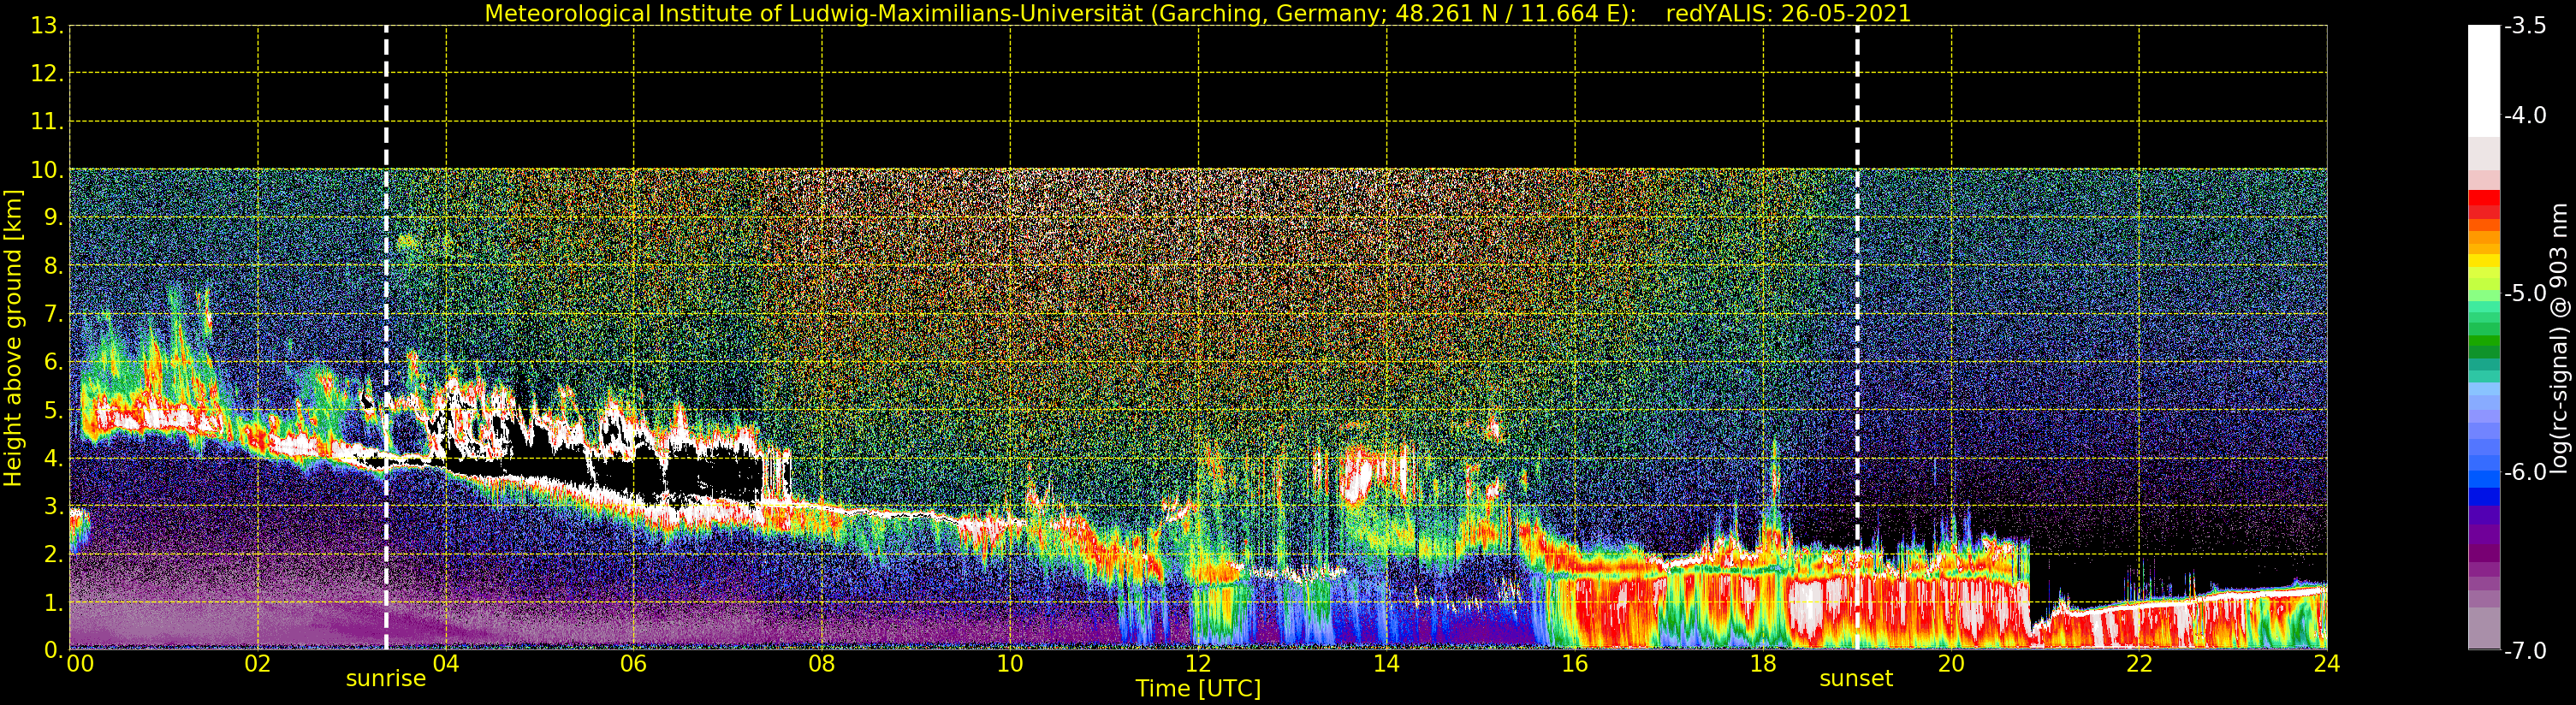Click the white dashed sunrise marker line

coord(386,338)
